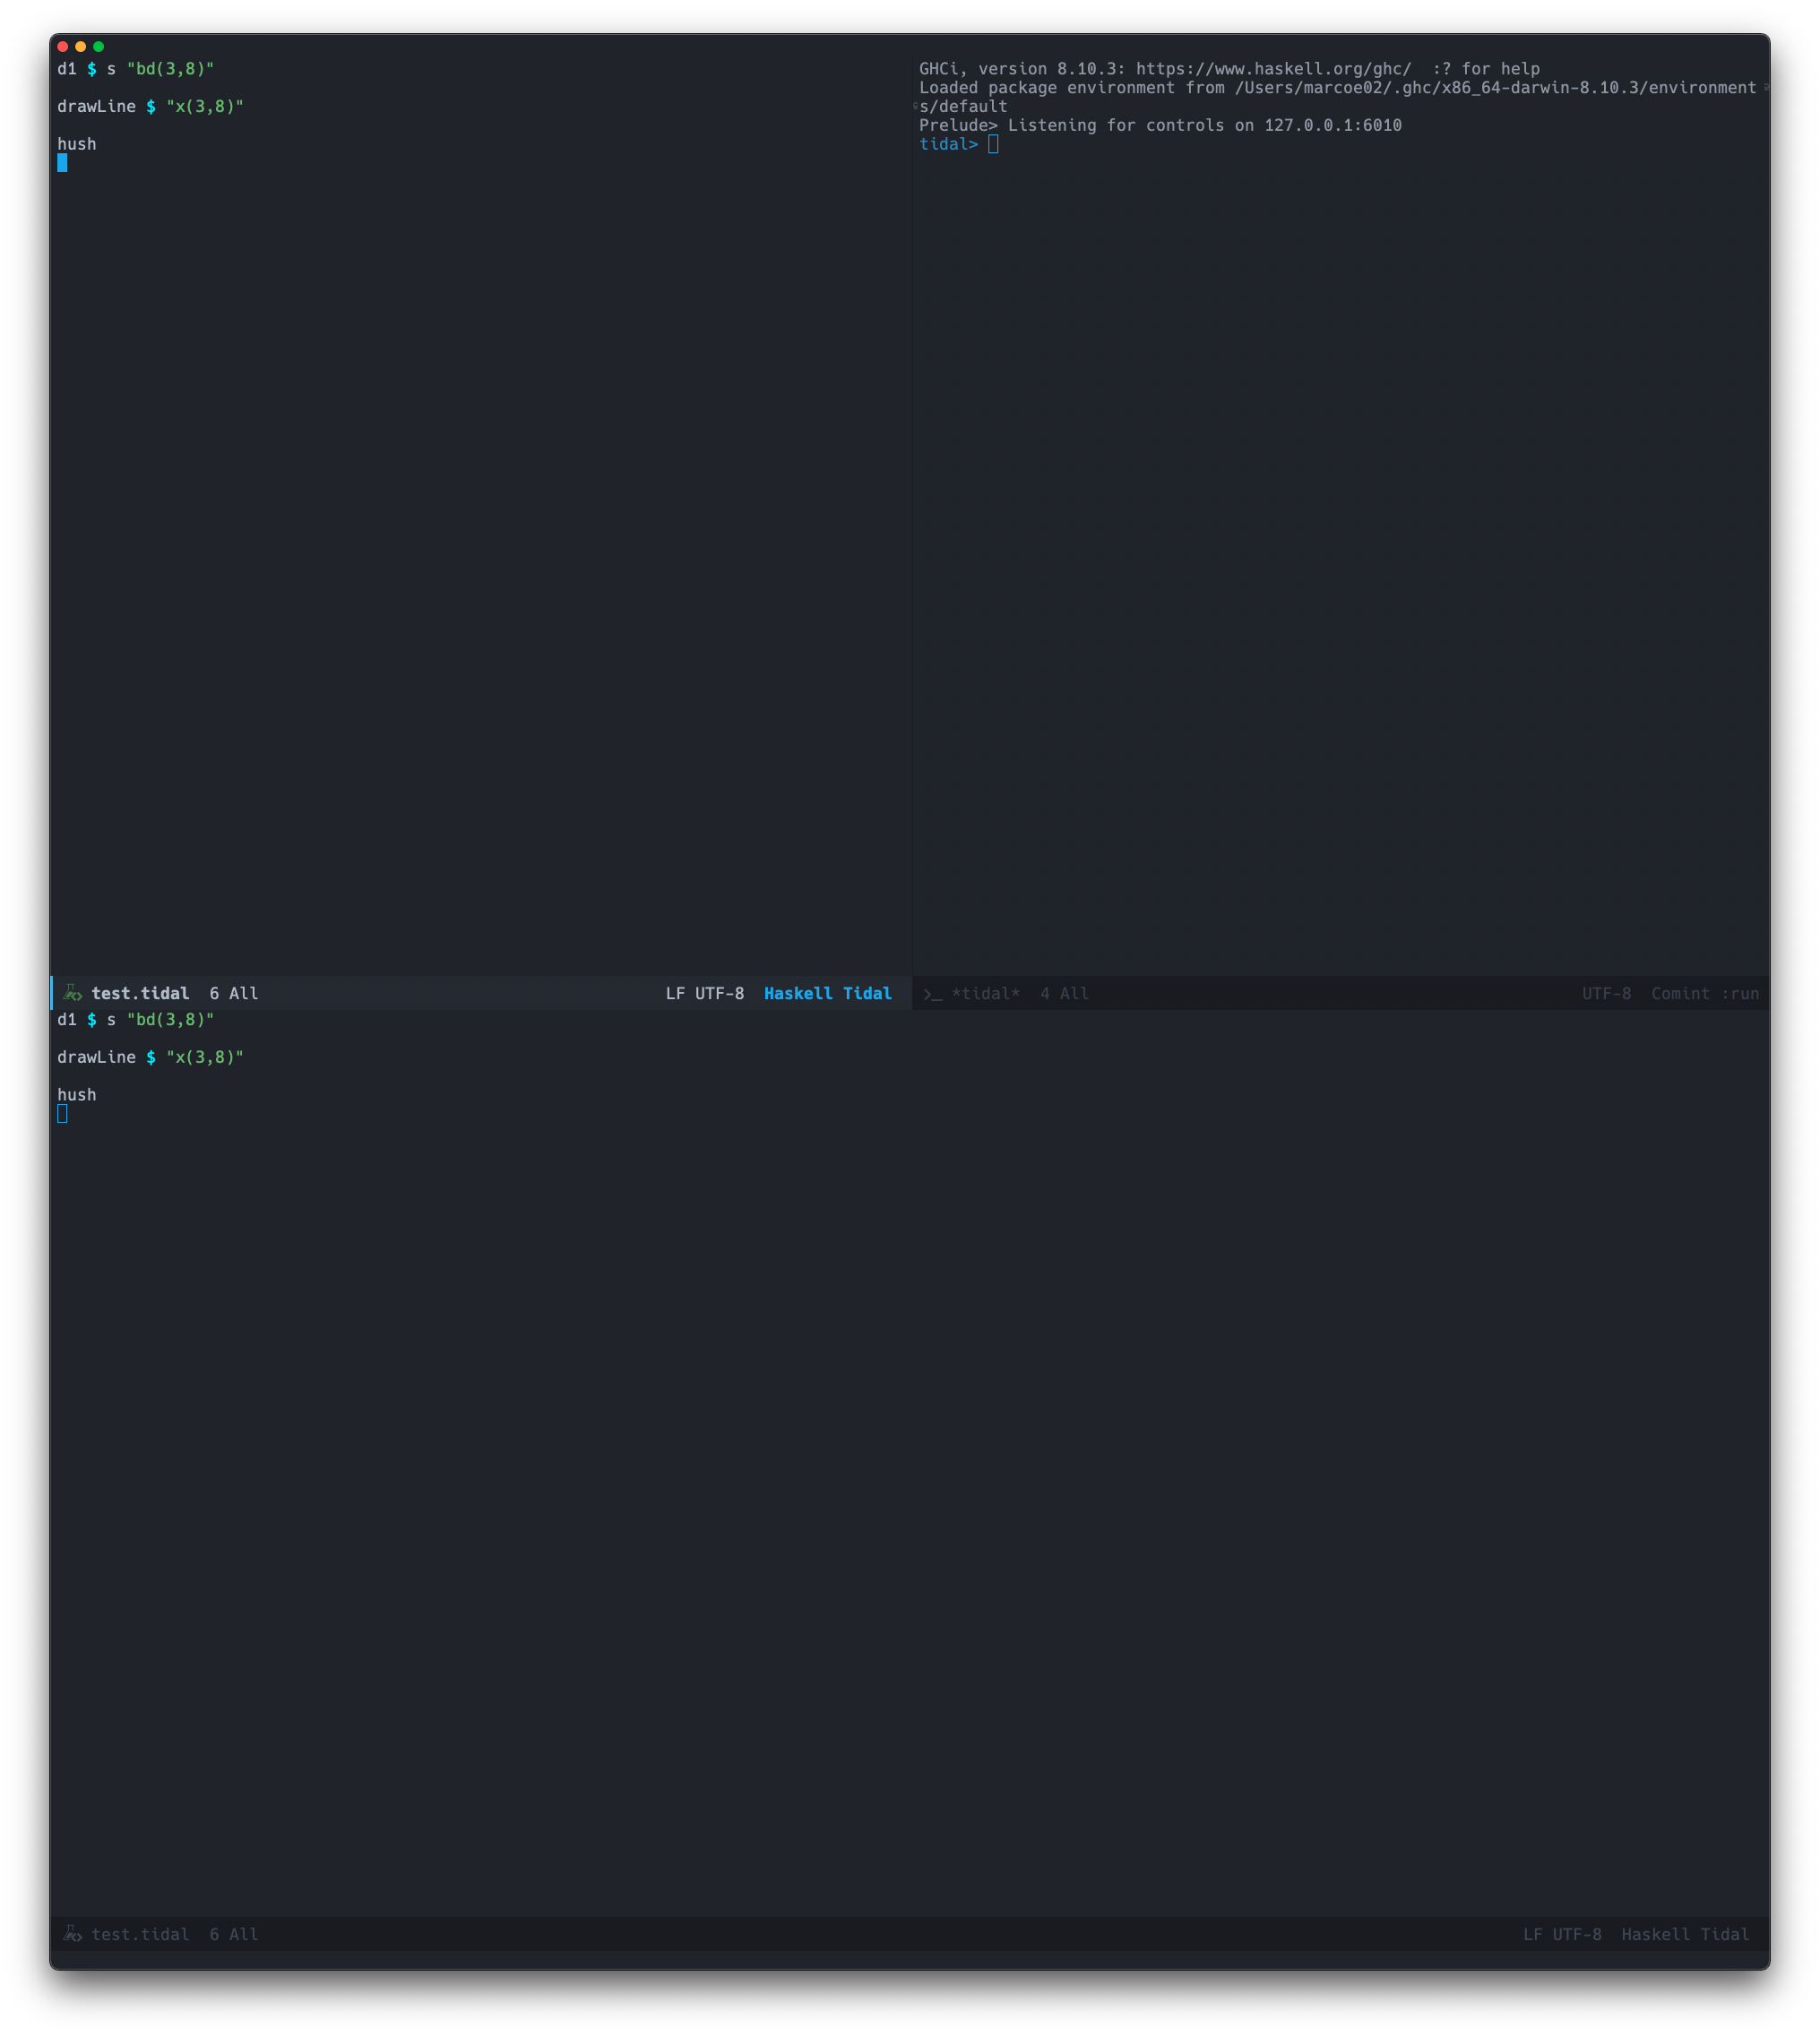Select the test.tidal buffer name in modeline
Image resolution: width=1820 pixels, height=2036 pixels.
coord(140,993)
